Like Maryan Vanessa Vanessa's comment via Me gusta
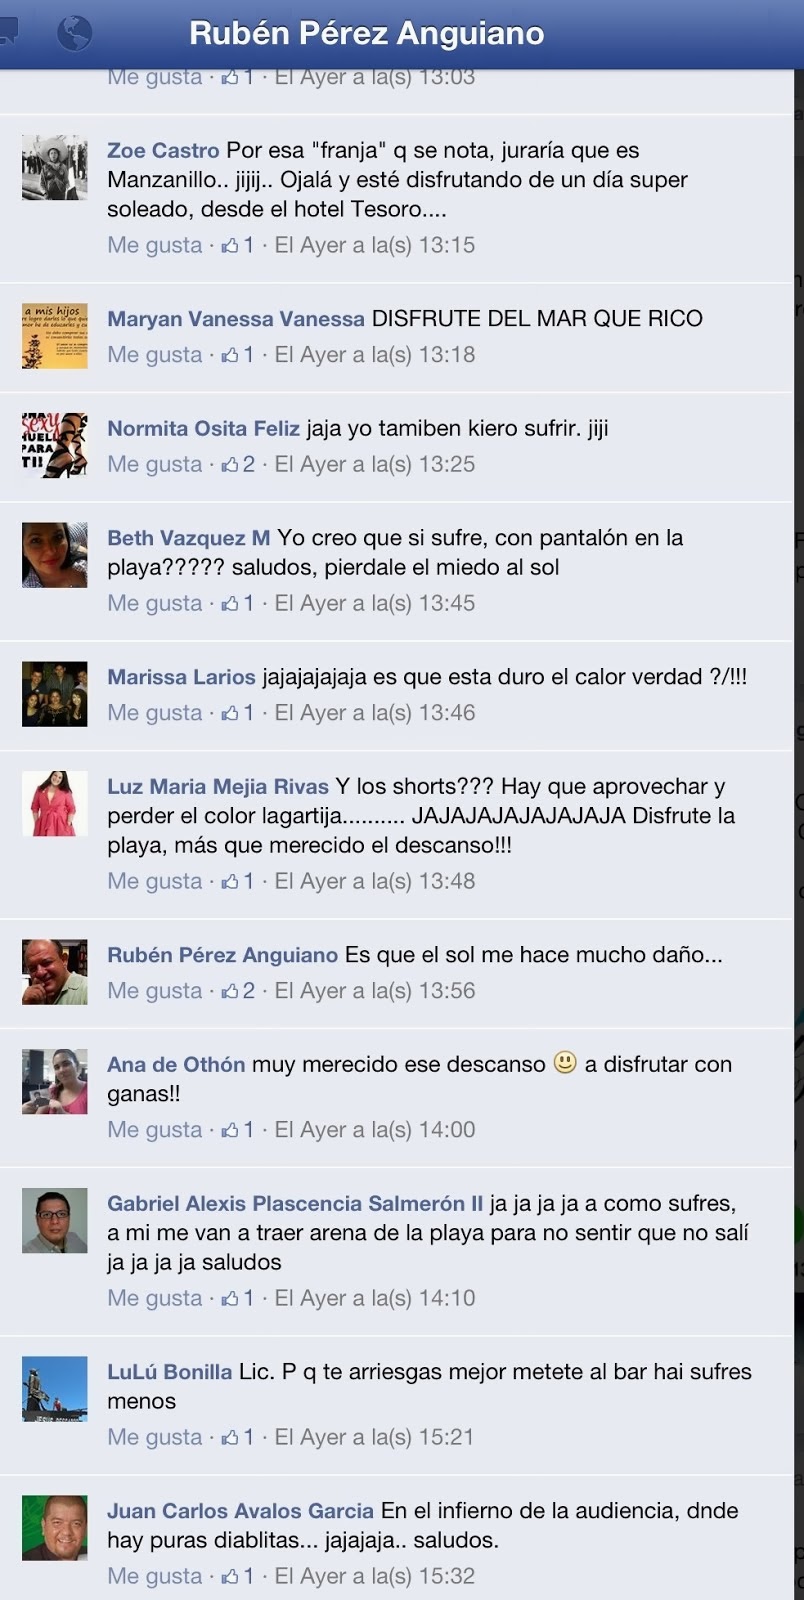804x1600 pixels. pos(155,355)
